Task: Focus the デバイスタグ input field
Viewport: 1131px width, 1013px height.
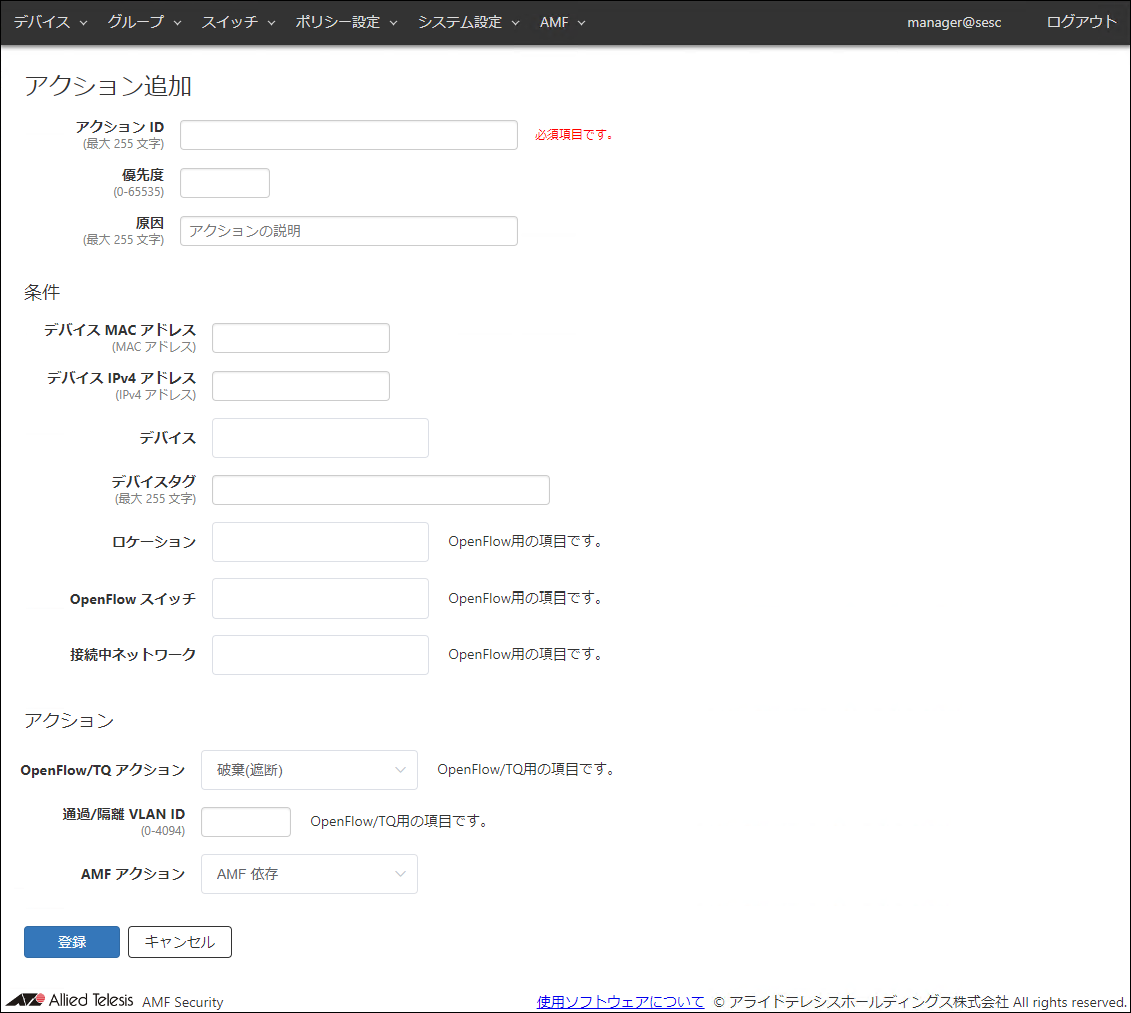Action: [381, 490]
